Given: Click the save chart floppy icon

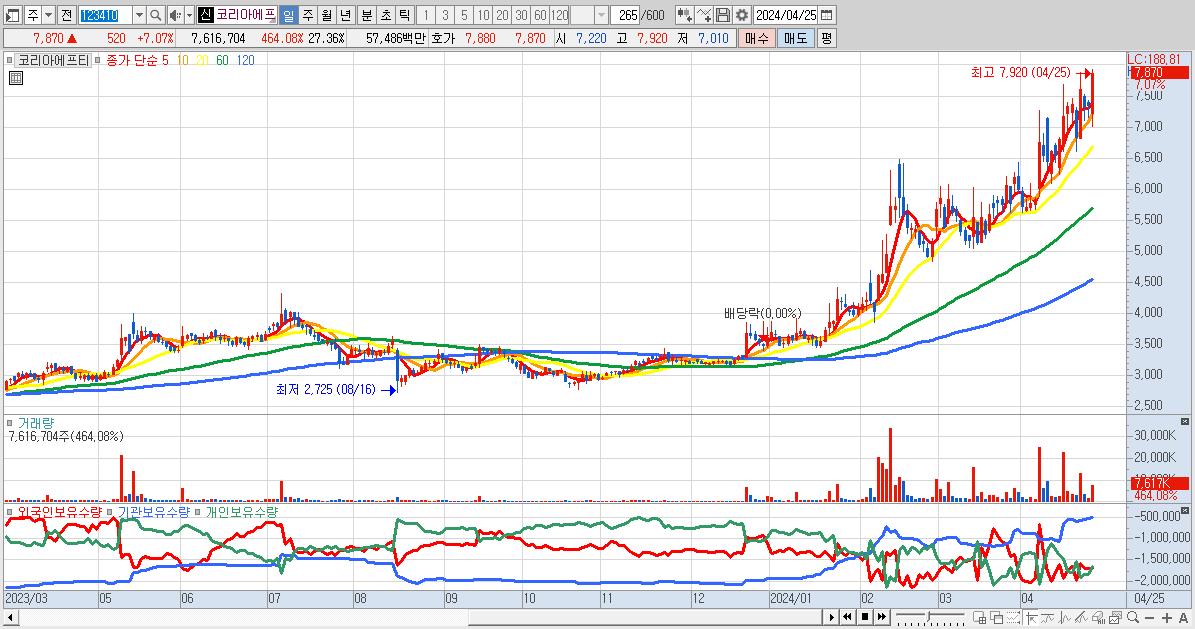Looking at the screenshot, I should click(x=723, y=15).
